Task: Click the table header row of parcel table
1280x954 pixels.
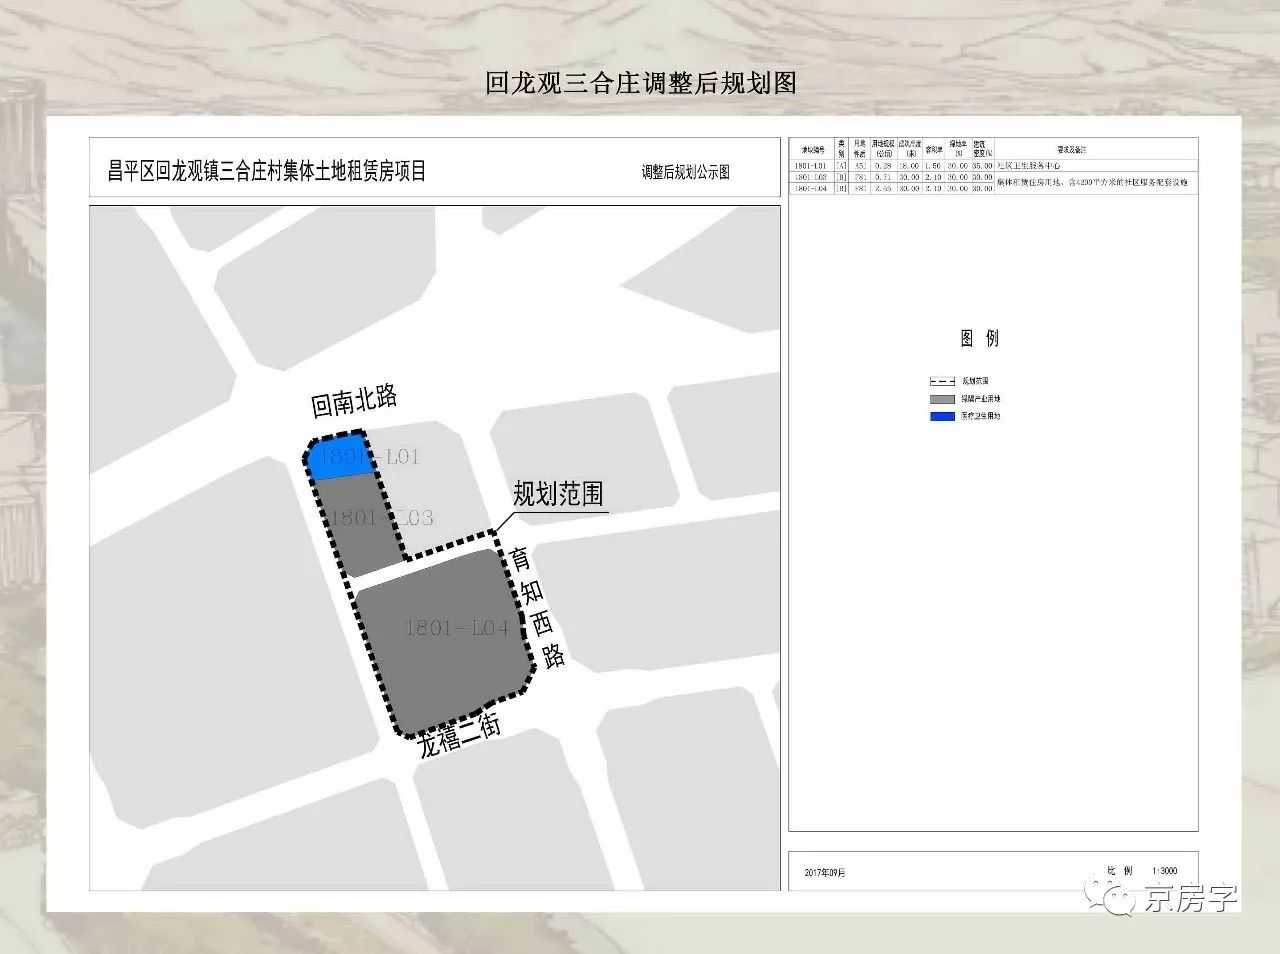Action: point(992,149)
